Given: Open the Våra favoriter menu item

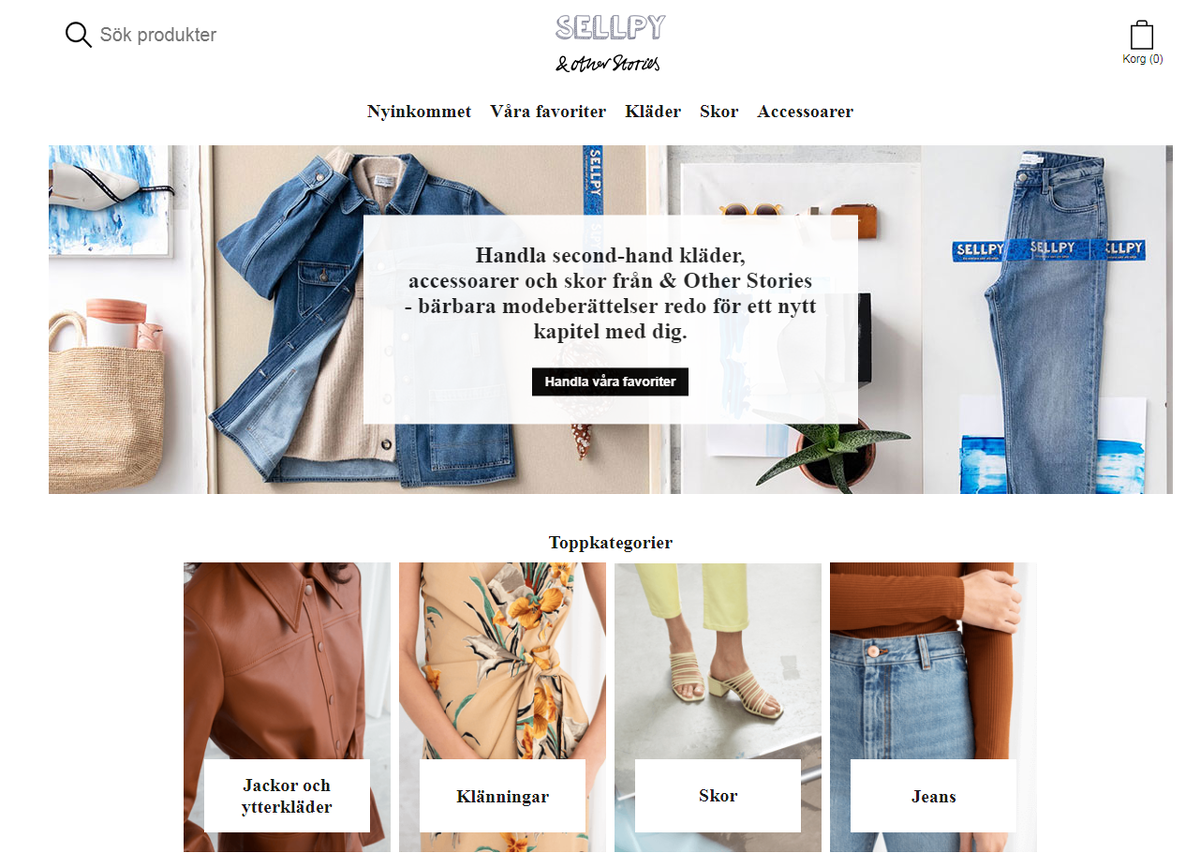Looking at the screenshot, I should point(548,112).
